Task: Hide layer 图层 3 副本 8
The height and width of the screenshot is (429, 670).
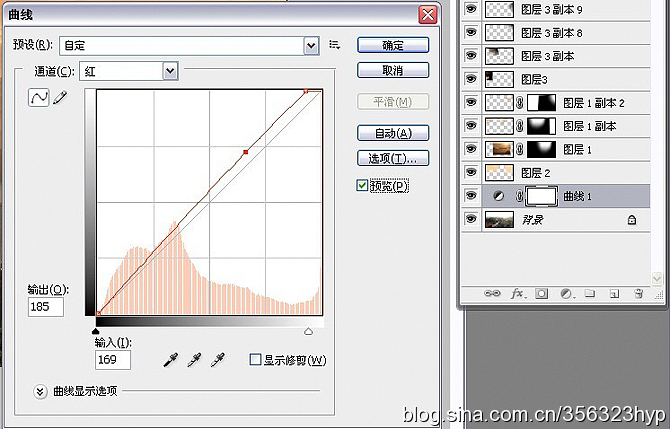Action: (471, 32)
